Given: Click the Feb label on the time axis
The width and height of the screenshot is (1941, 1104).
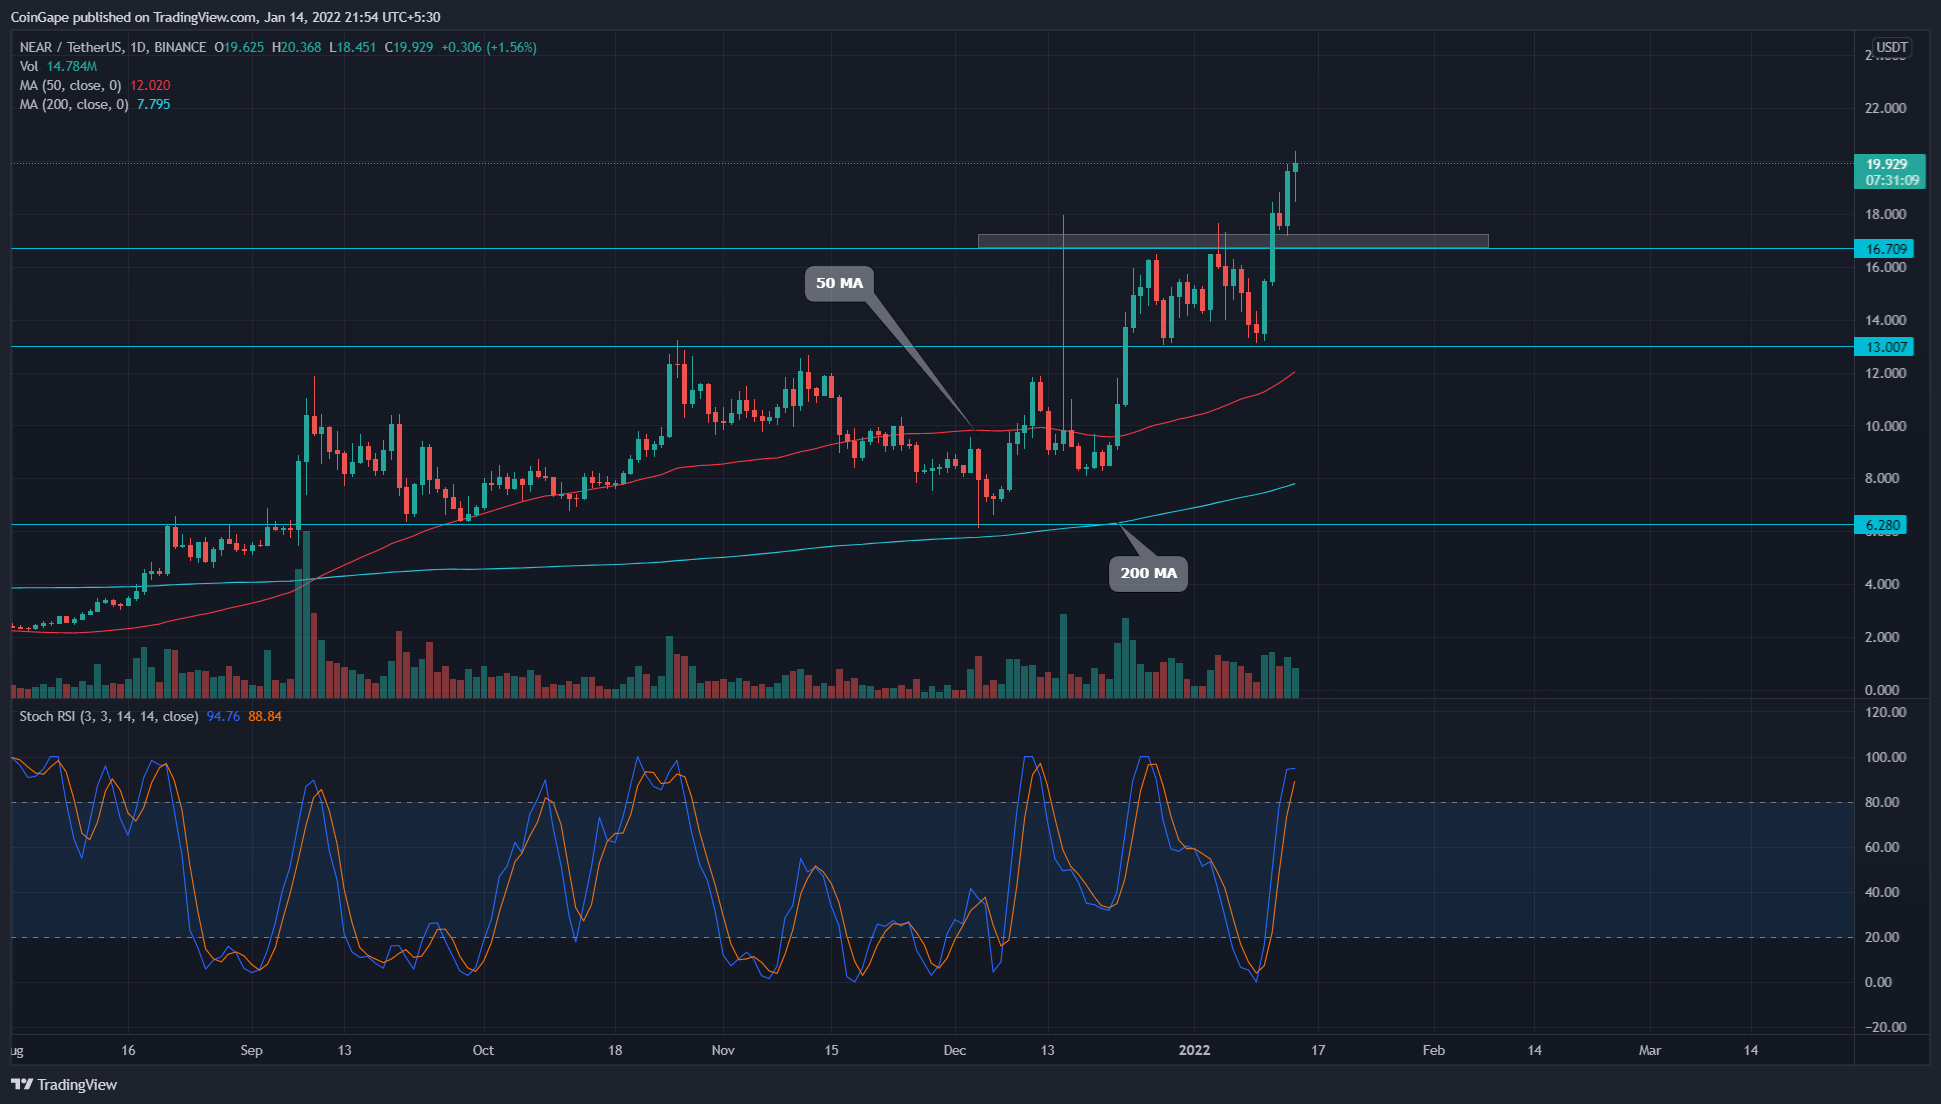Looking at the screenshot, I should (1433, 1050).
